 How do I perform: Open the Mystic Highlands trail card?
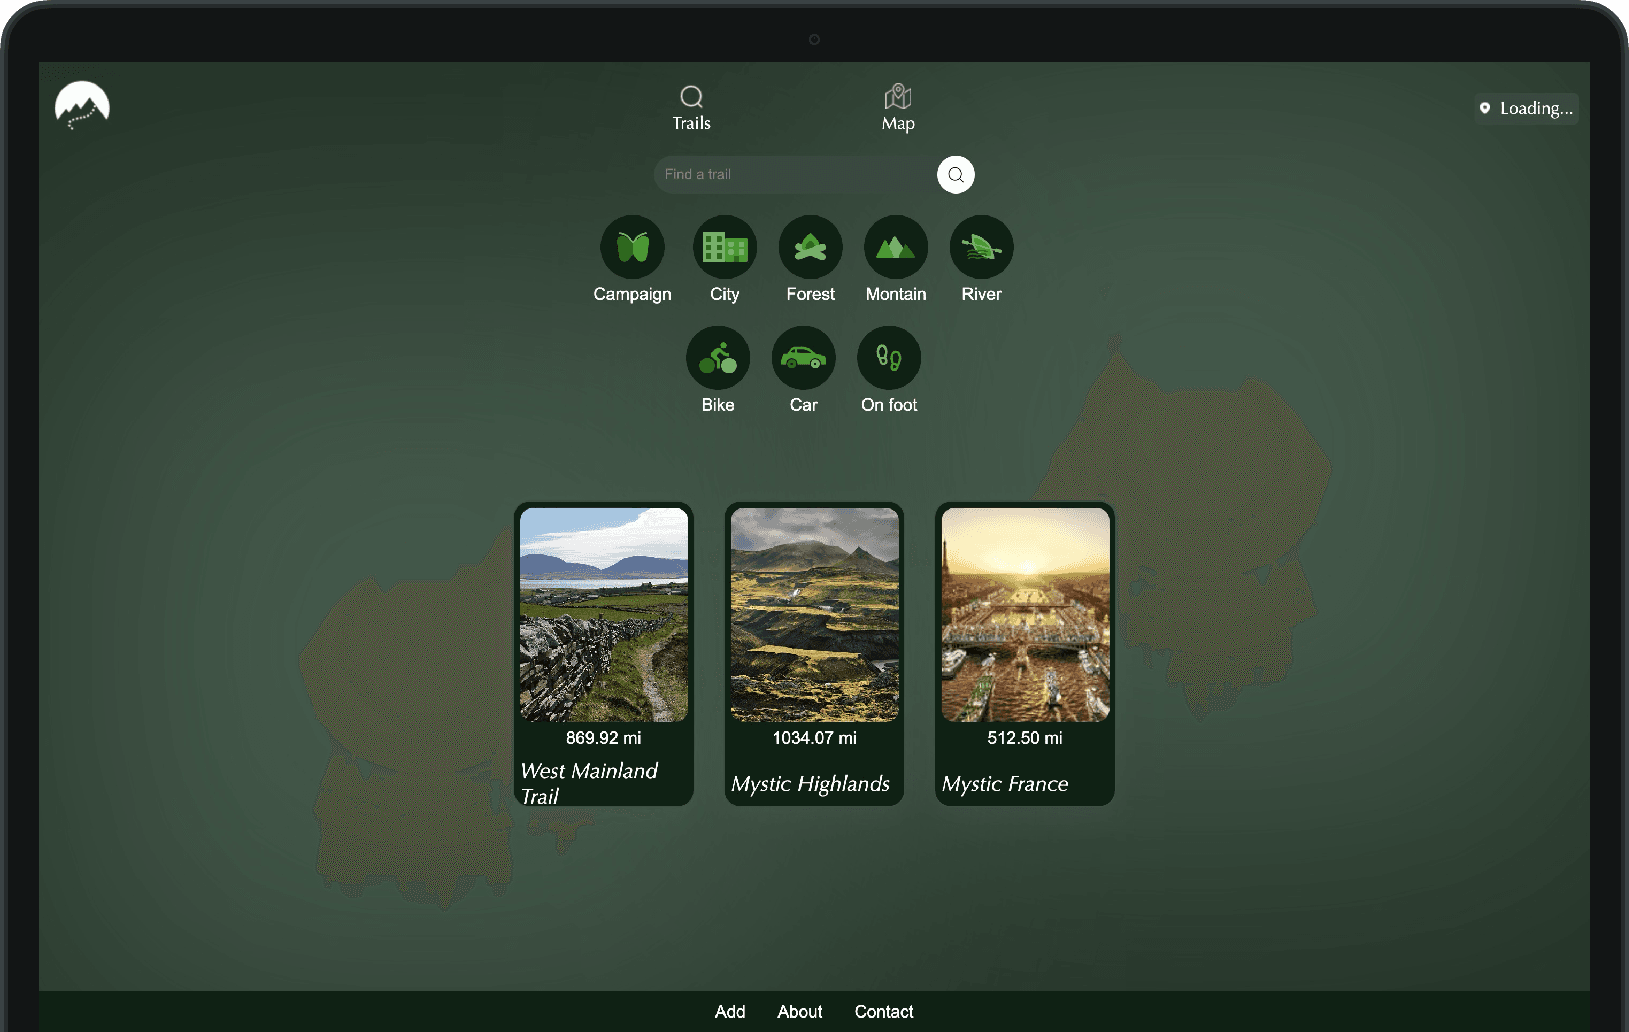point(813,655)
